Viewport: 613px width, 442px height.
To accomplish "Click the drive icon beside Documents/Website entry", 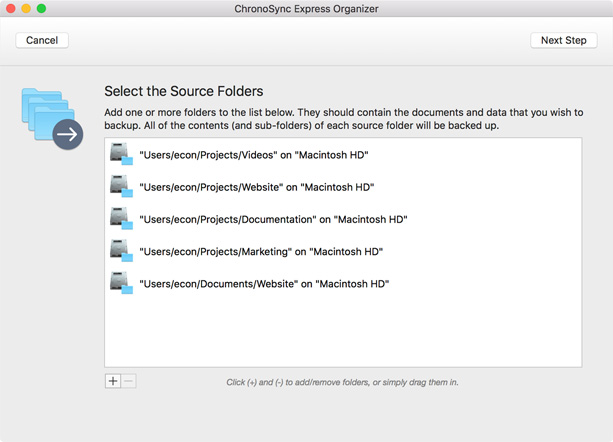I will click(x=121, y=283).
